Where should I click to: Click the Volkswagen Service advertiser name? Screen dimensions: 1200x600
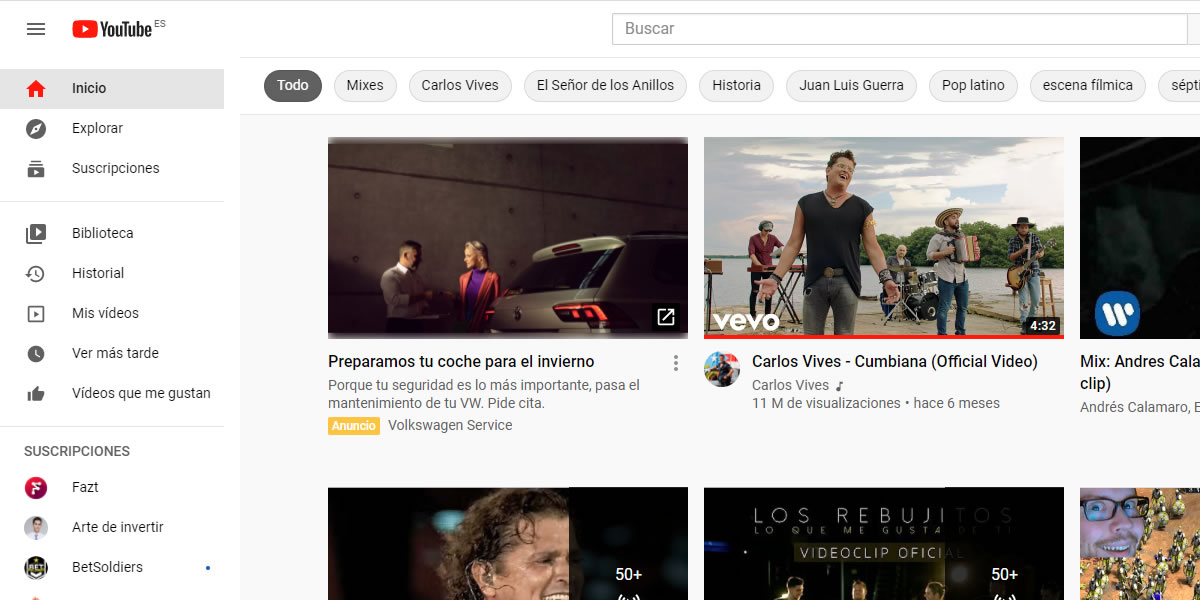coord(450,425)
